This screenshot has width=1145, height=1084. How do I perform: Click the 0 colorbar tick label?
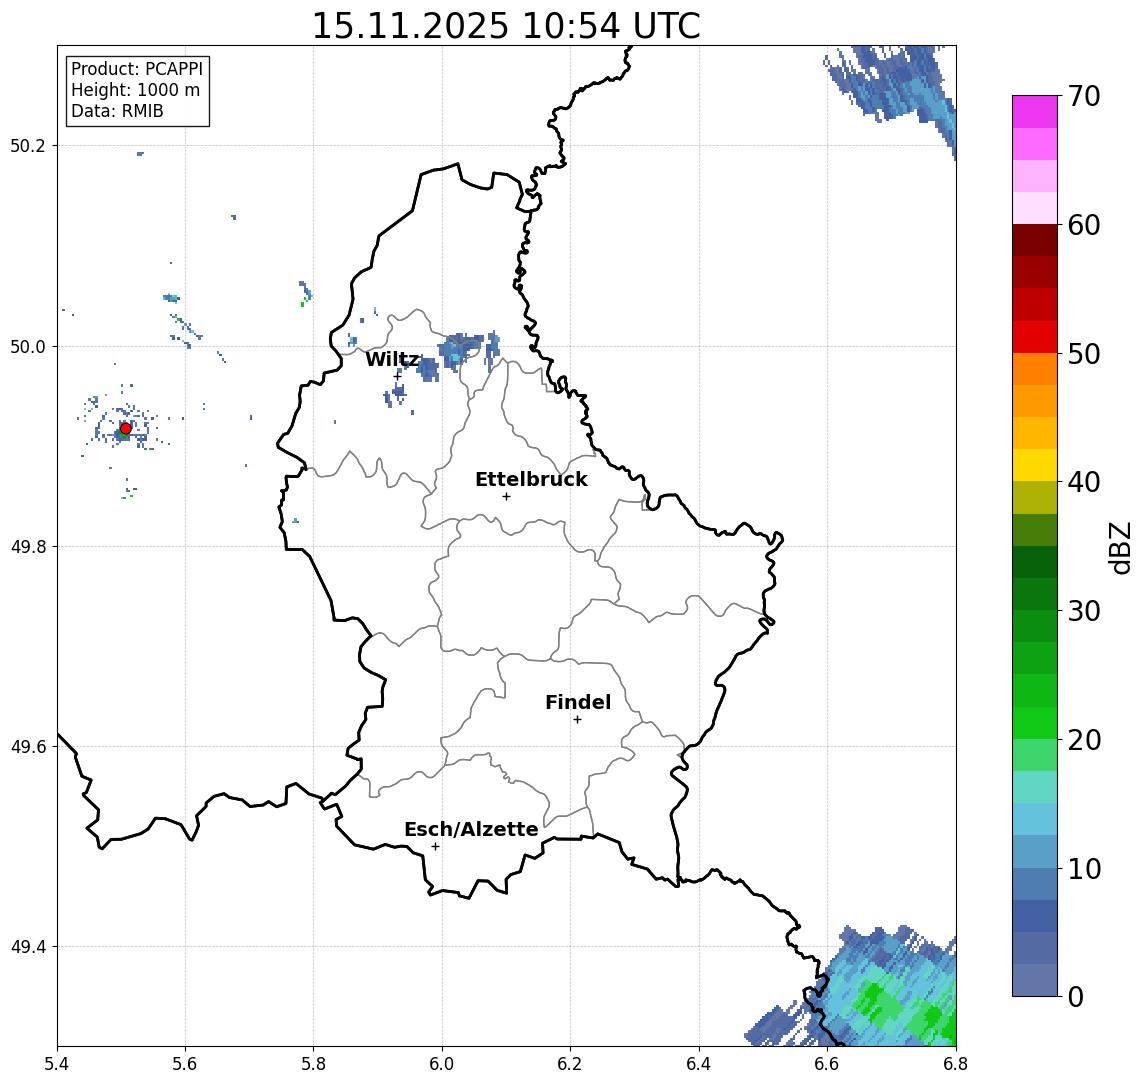[x=1076, y=996]
